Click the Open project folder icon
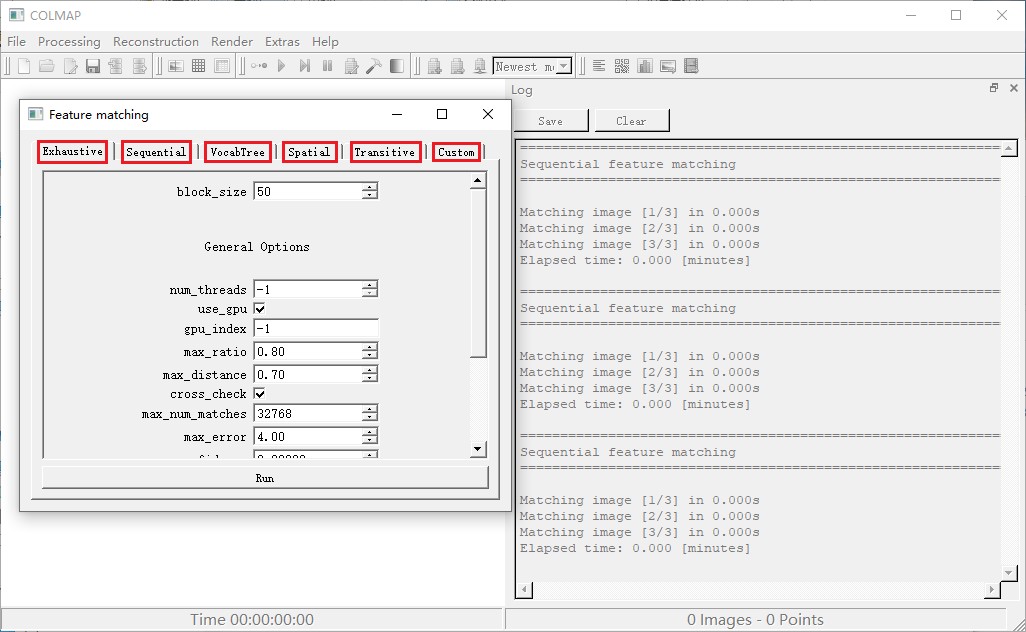 coord(46,66)
